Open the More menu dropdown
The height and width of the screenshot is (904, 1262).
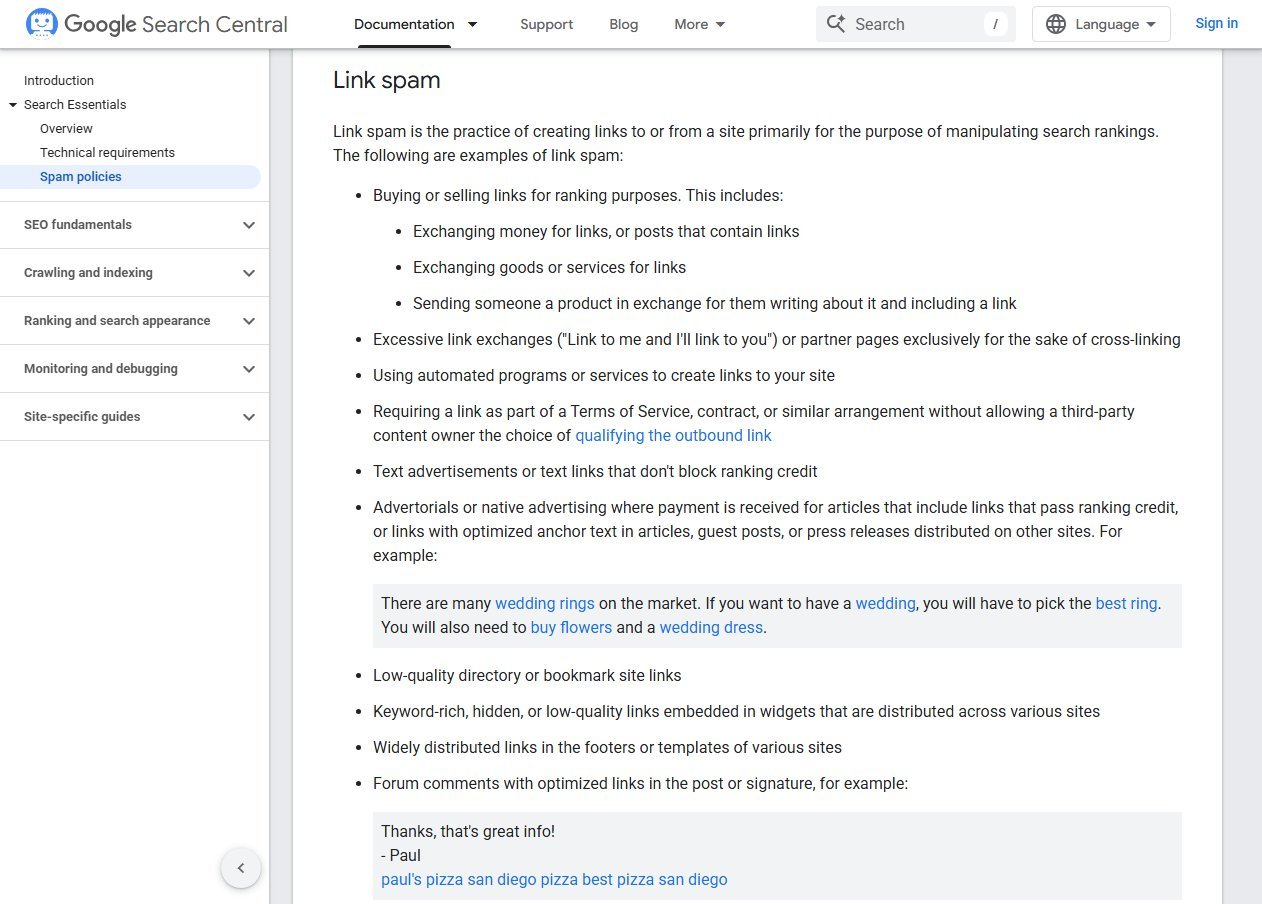700,24
